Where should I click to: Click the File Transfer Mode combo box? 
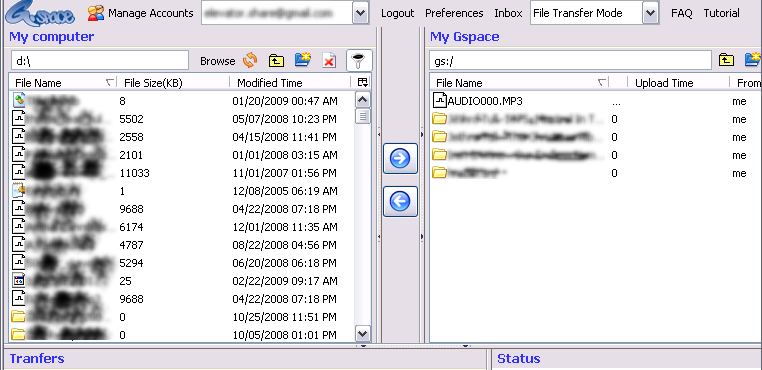[x=595, y=13]
